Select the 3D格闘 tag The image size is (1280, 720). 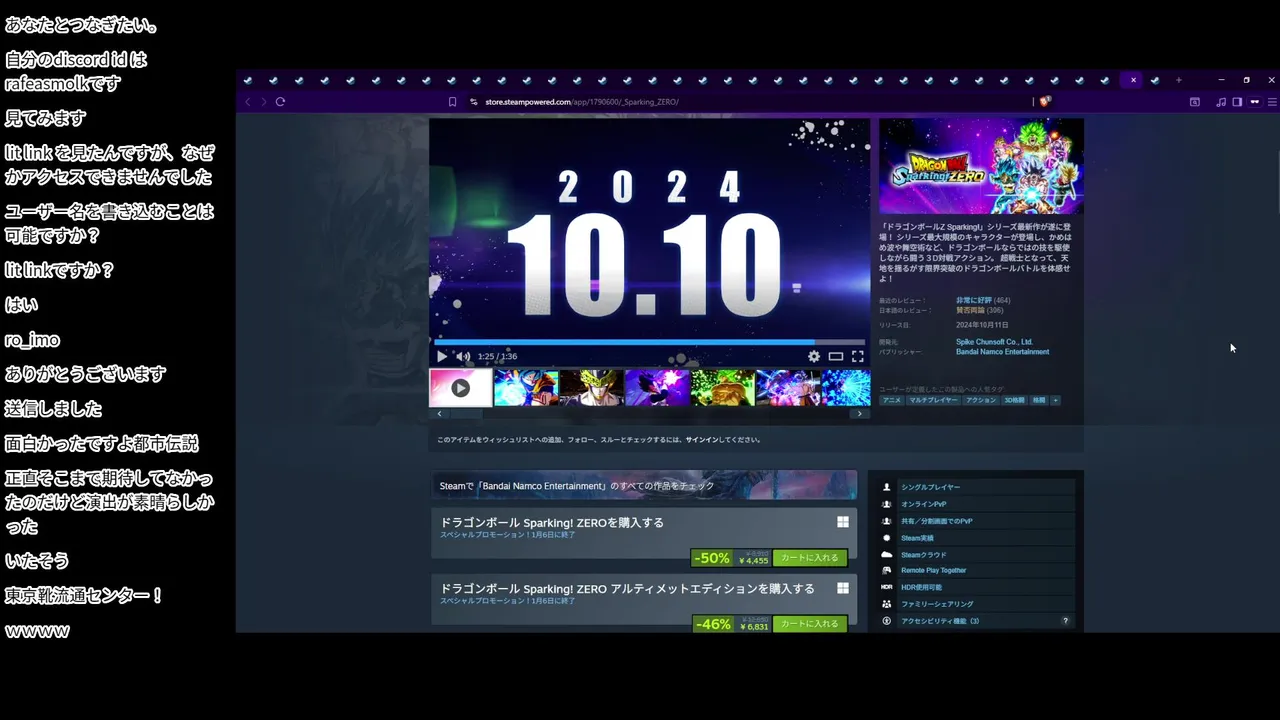pos(1014,400)
